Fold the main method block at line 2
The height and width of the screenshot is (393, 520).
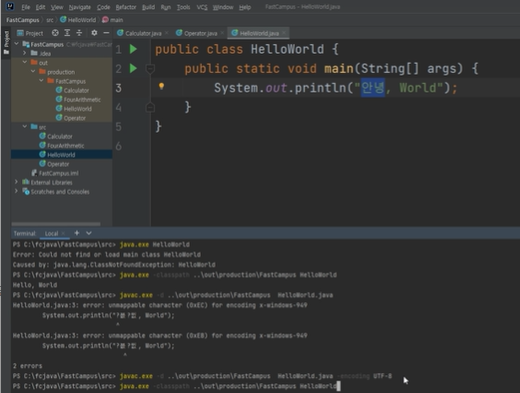click(x=150, y=69)
